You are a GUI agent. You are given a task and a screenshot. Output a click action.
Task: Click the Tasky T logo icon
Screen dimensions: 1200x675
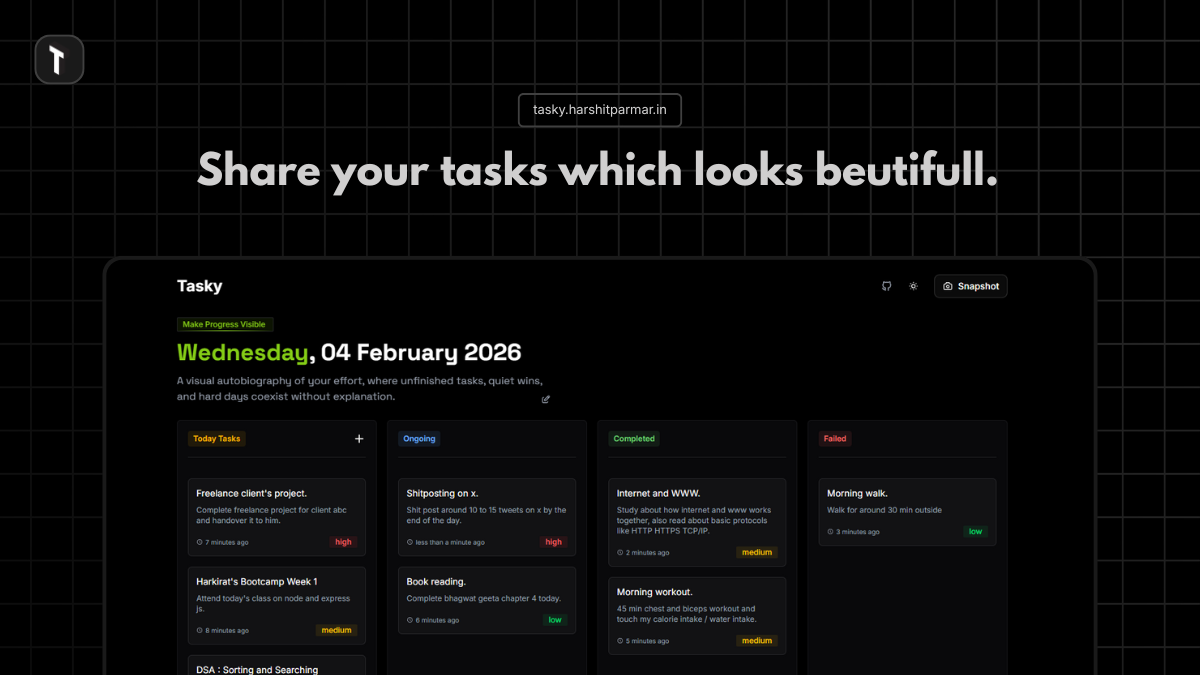pos(59,59)
